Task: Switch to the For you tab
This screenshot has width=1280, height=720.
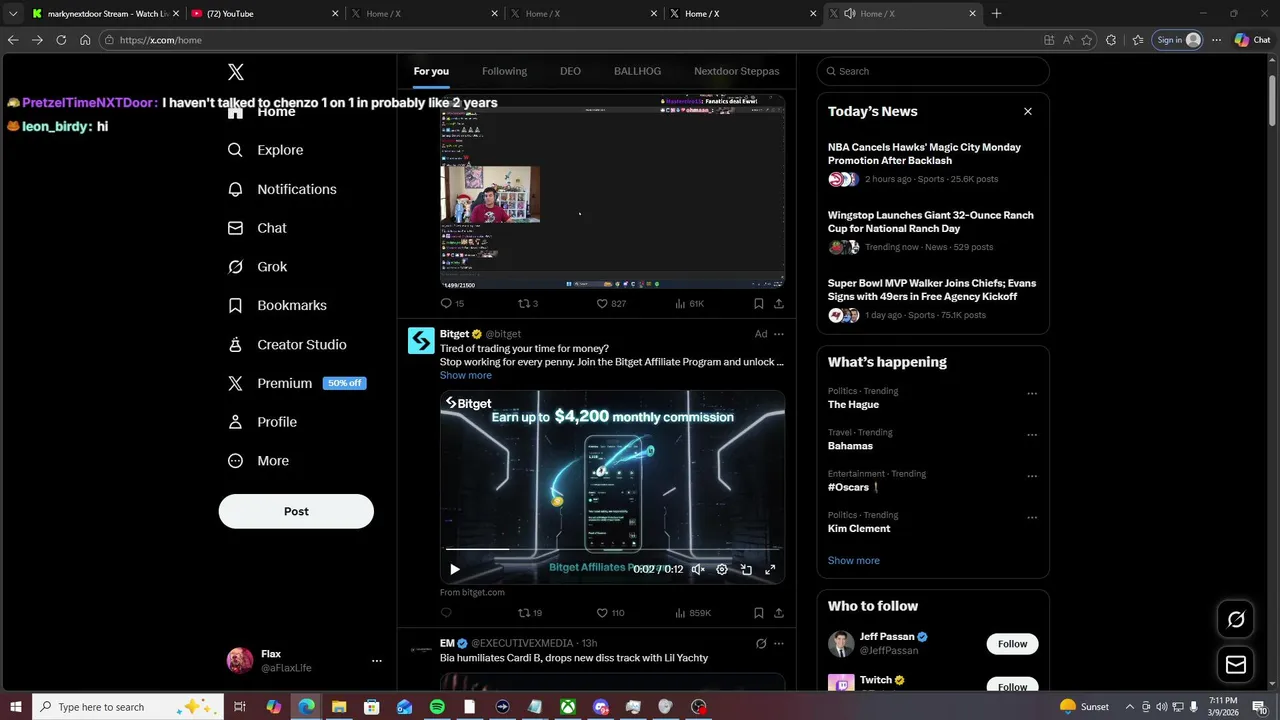Action: pyautogui.click(x=431, y=71)
